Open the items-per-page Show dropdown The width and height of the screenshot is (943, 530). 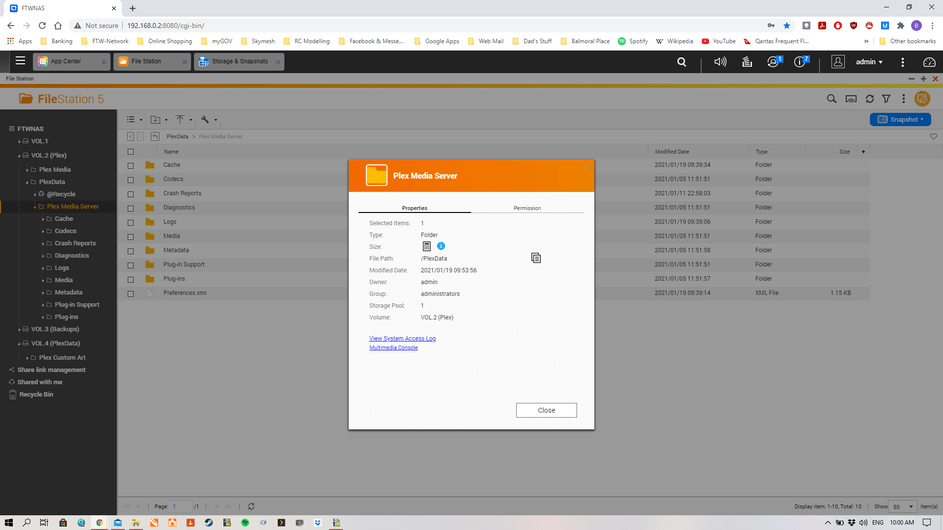tap(903, 507)
